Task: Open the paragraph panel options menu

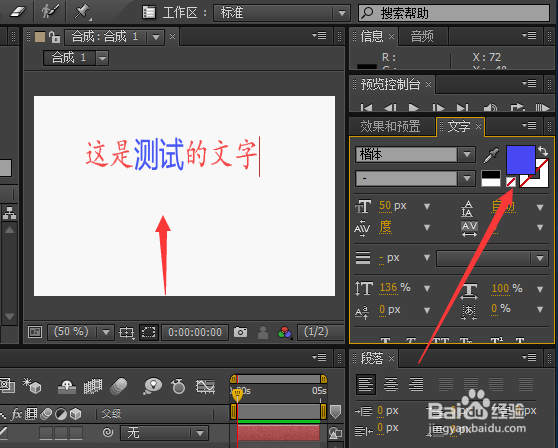Action: (529, 357)
